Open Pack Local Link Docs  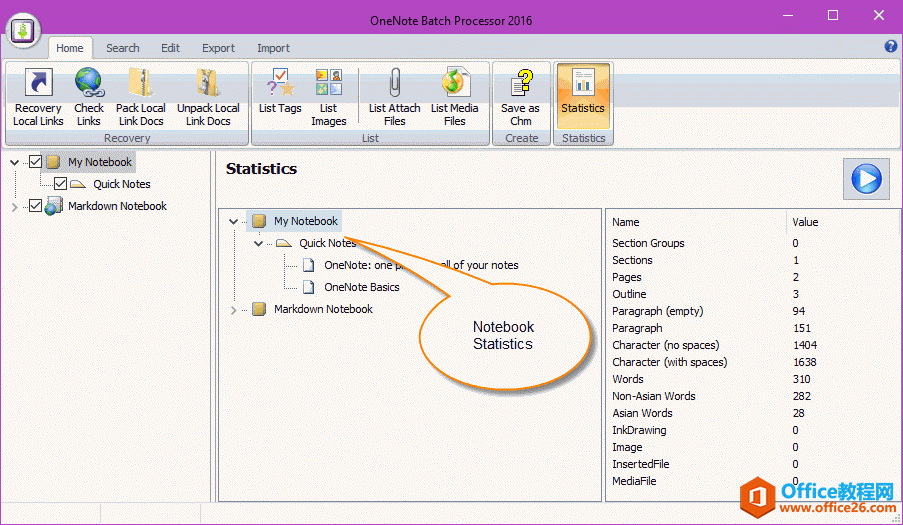(x=141, y=97)
